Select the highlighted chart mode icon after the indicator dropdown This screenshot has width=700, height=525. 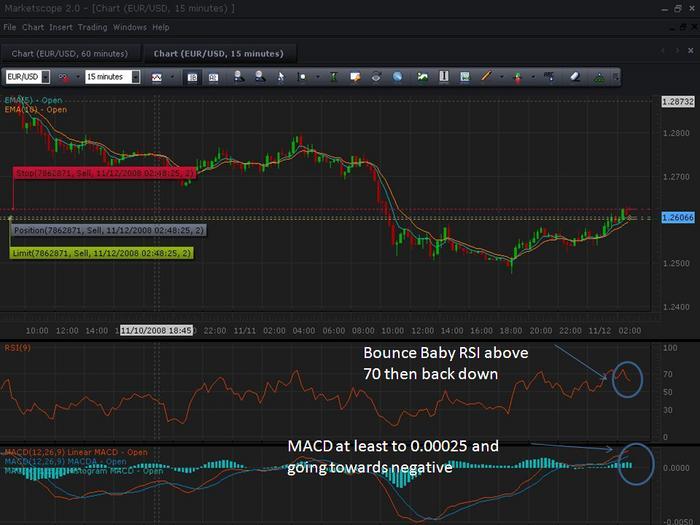click(x=192, y=77)
